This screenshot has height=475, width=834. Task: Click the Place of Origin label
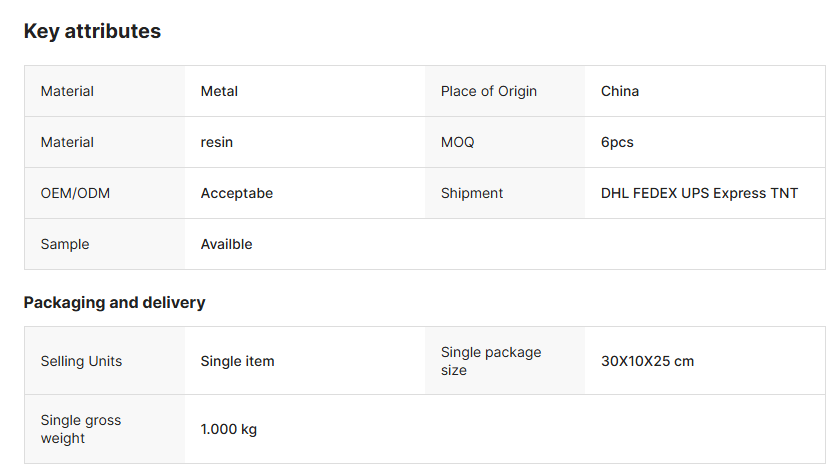pyautogui.click(x=488, y=91)
